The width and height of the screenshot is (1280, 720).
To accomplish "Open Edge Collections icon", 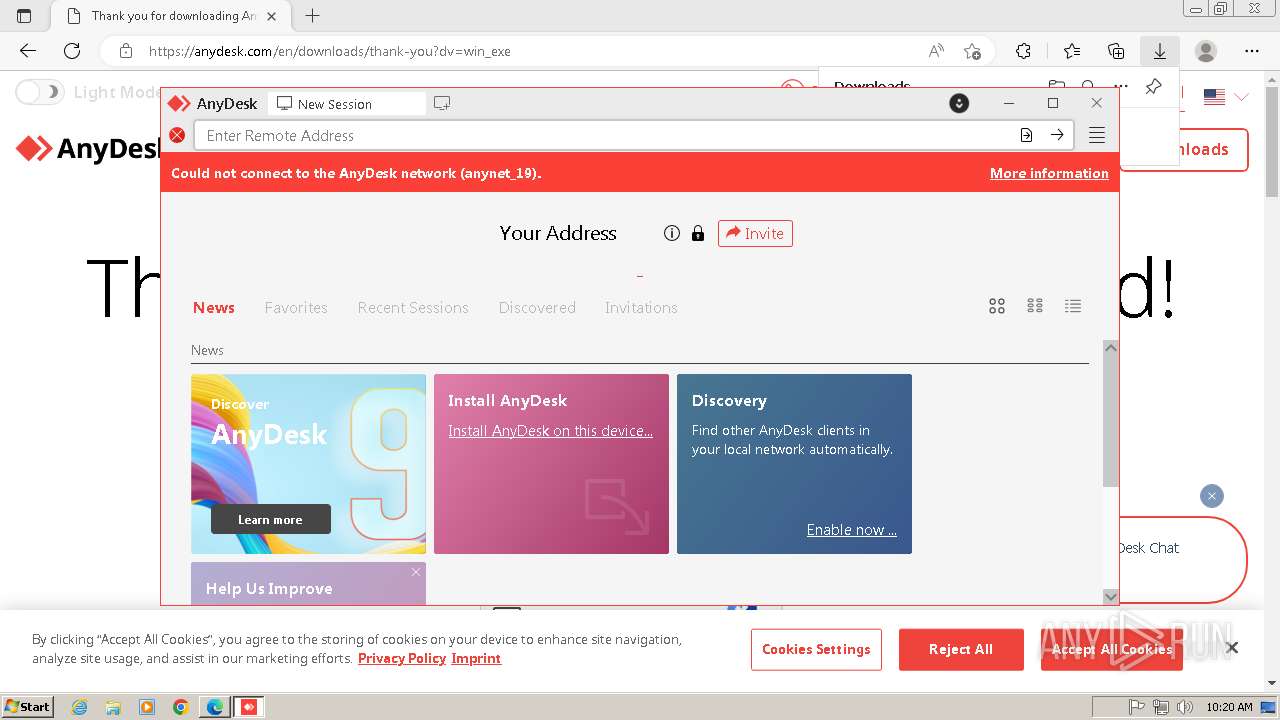I will (1116, 51).
